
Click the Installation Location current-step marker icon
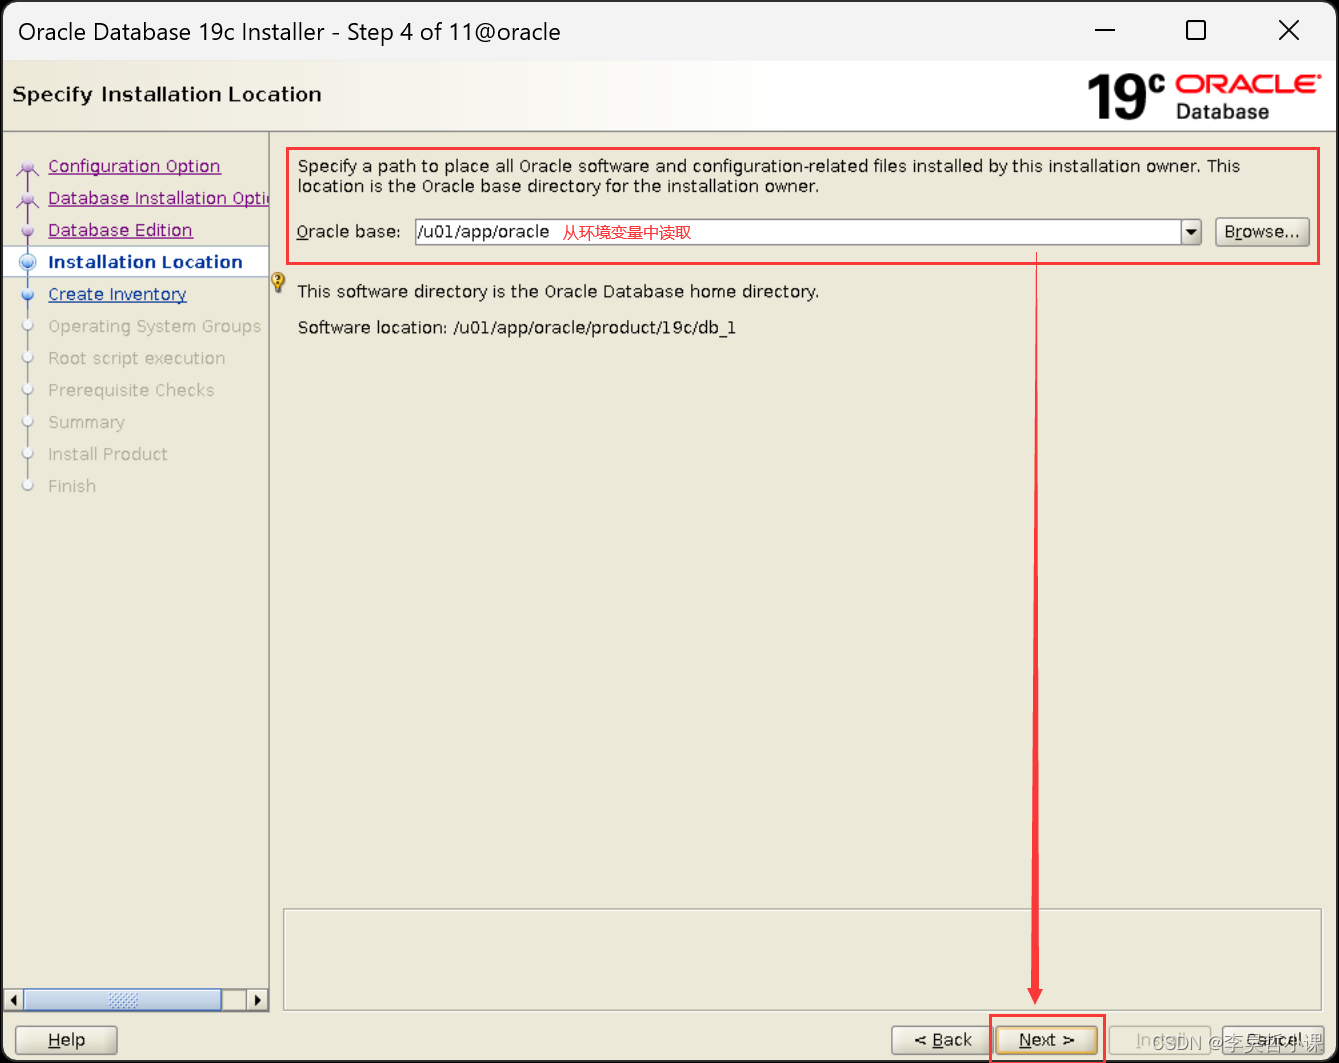(x=28, y=262)
